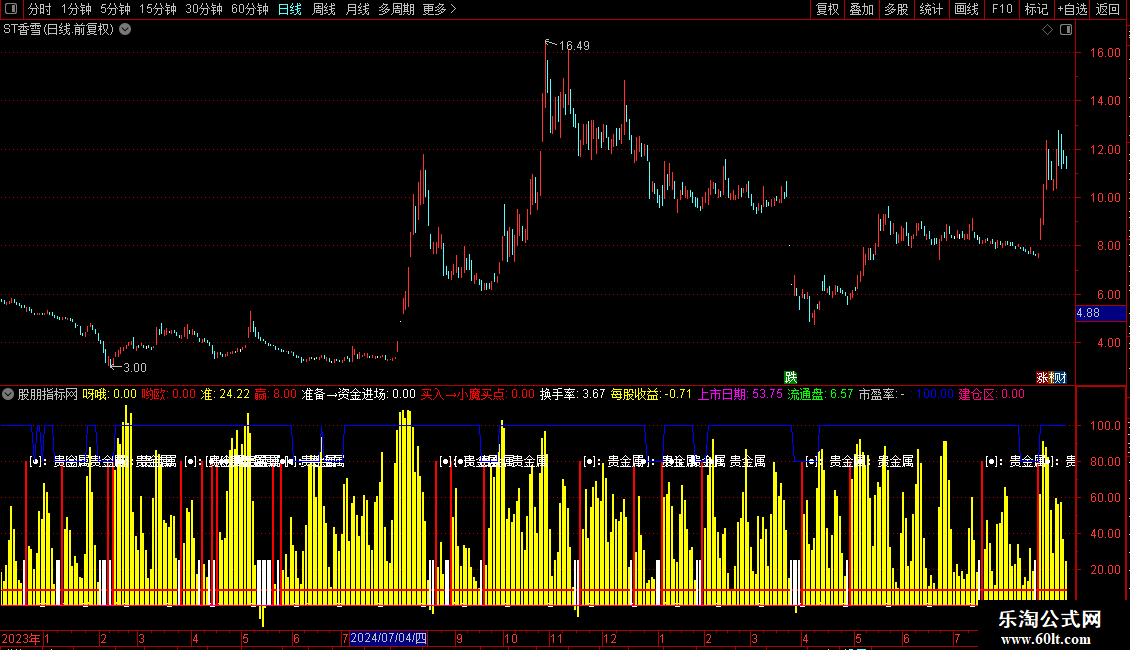
Task: Open the ST香雪 title dropdown arrow
Action: 125,30
